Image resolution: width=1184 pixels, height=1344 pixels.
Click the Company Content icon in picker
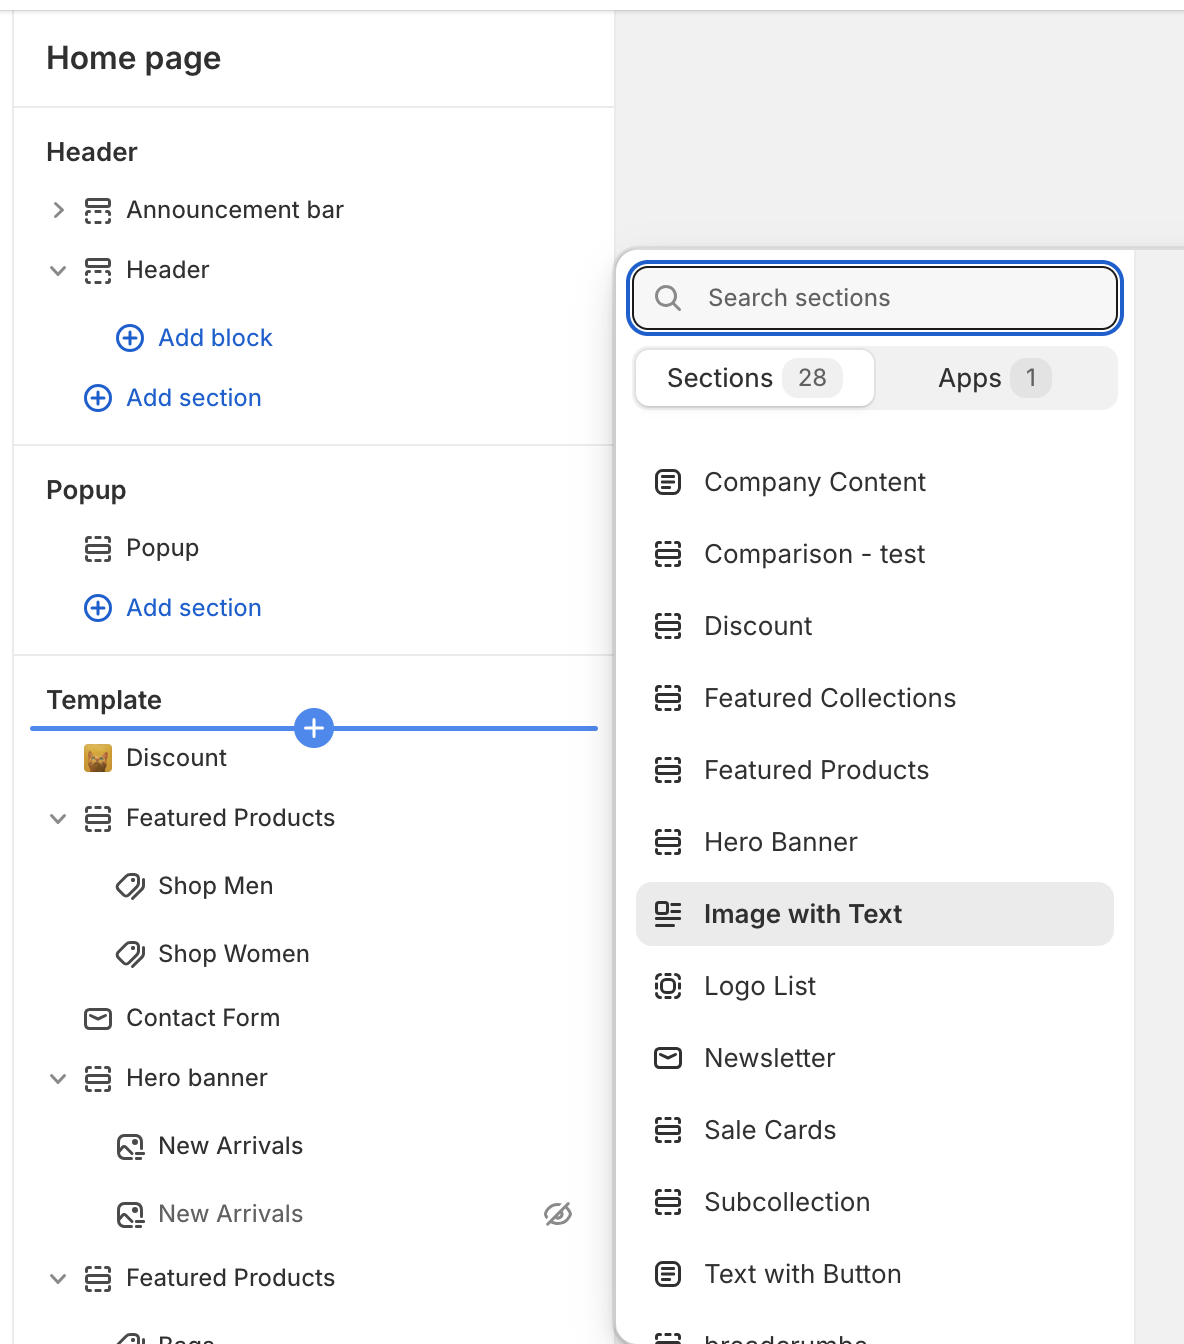point(668,482)
